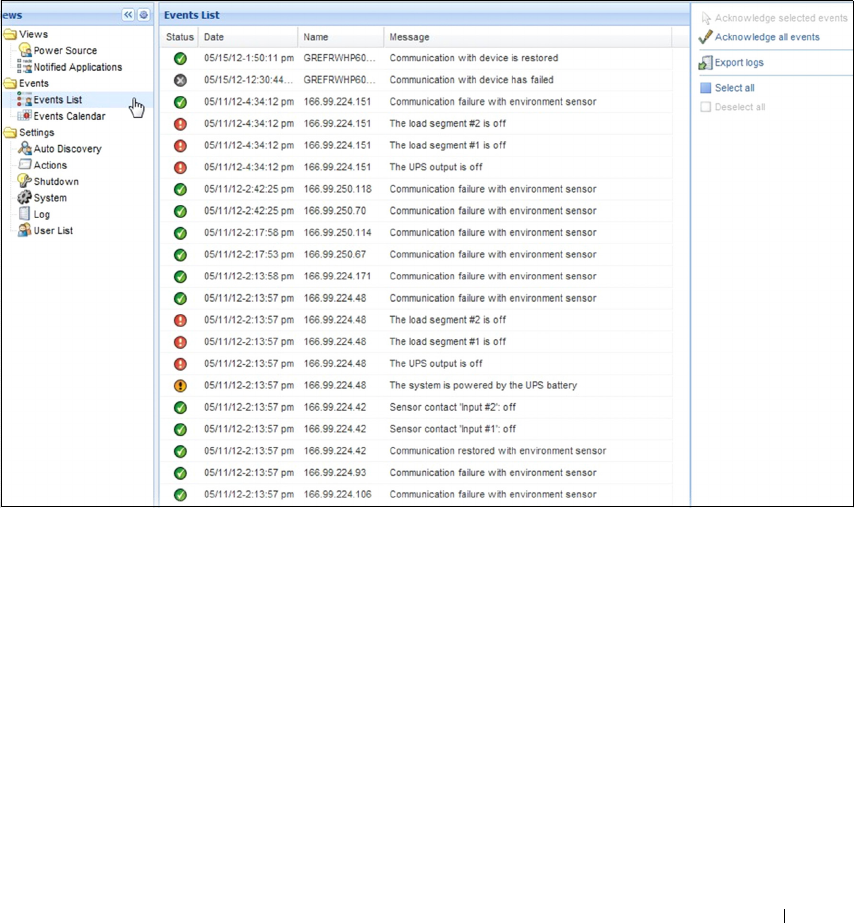Click Acknowledge selected events link

pos(781,18)
